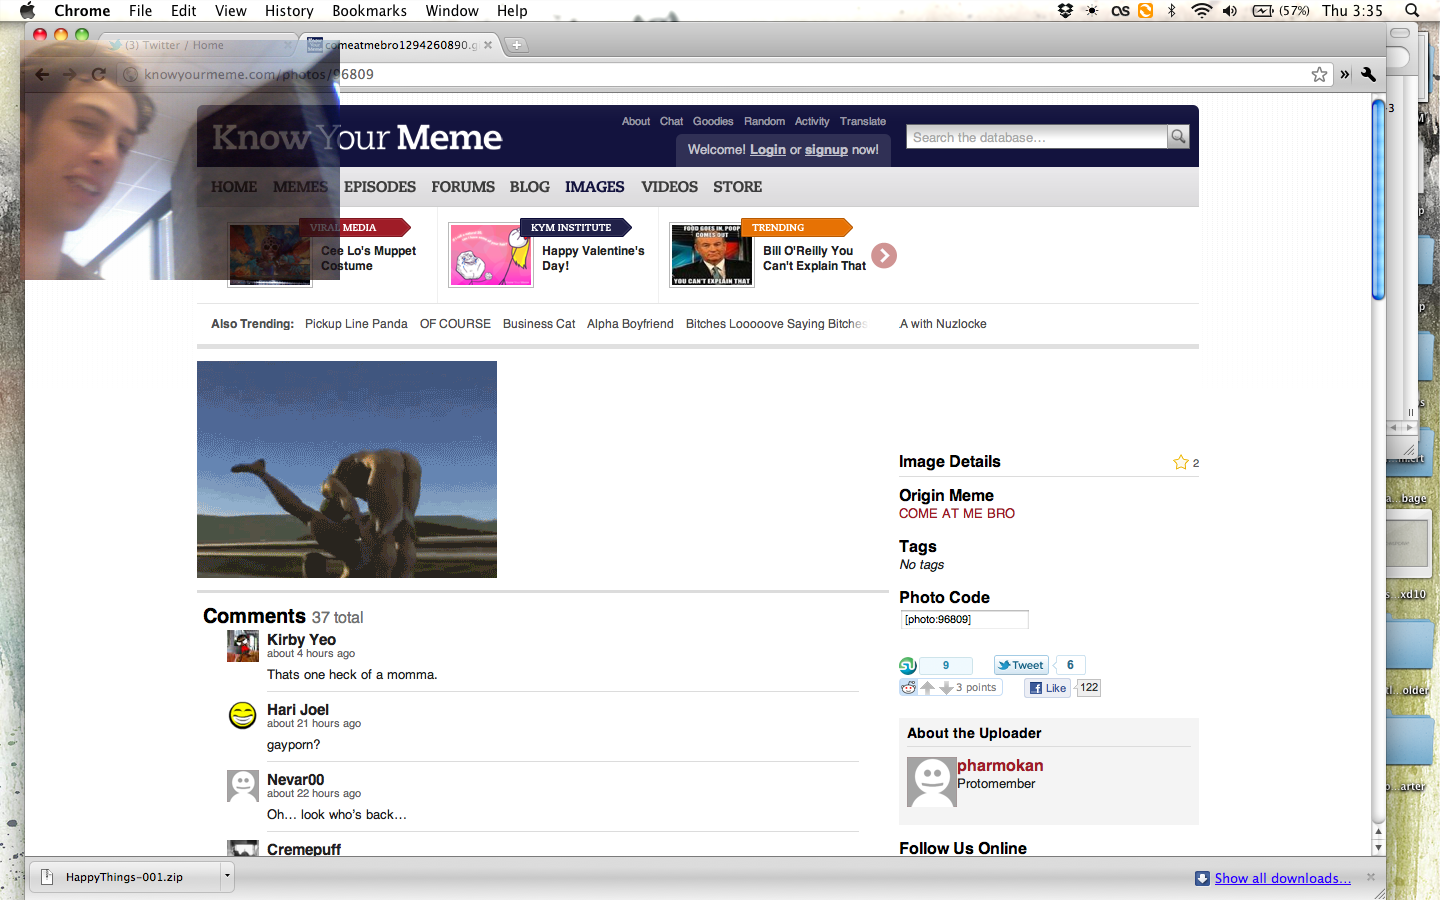Open the Bookmarks menu
The height and width of the screenshot is (900, 1440).
tap(369, 11)
